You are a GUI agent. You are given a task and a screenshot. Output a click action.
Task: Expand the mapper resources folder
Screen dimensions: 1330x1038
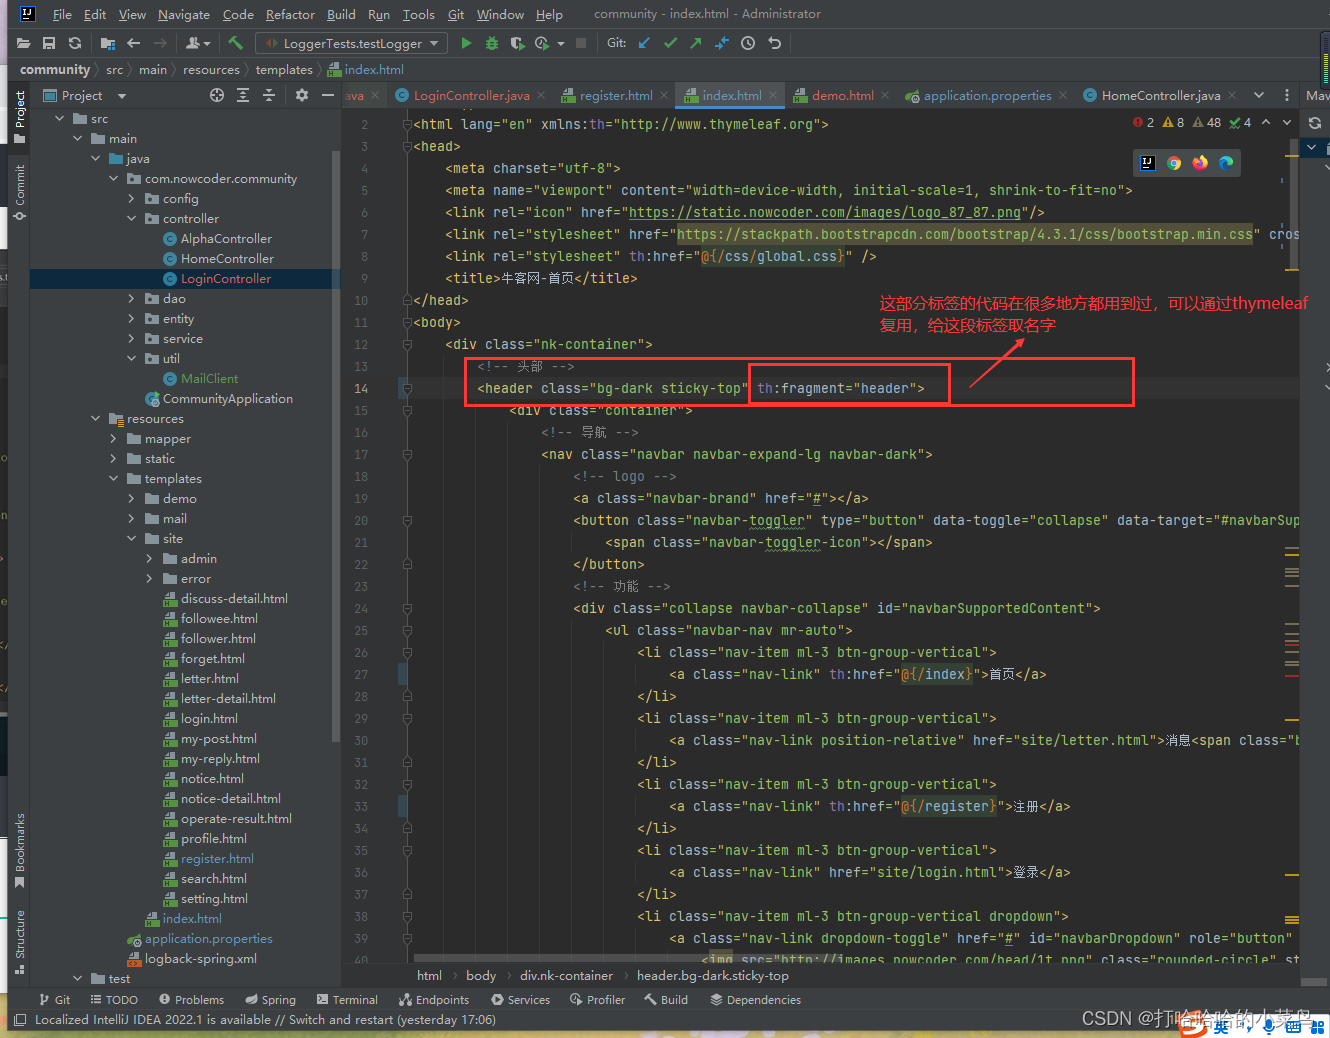[x=113, y=438]
